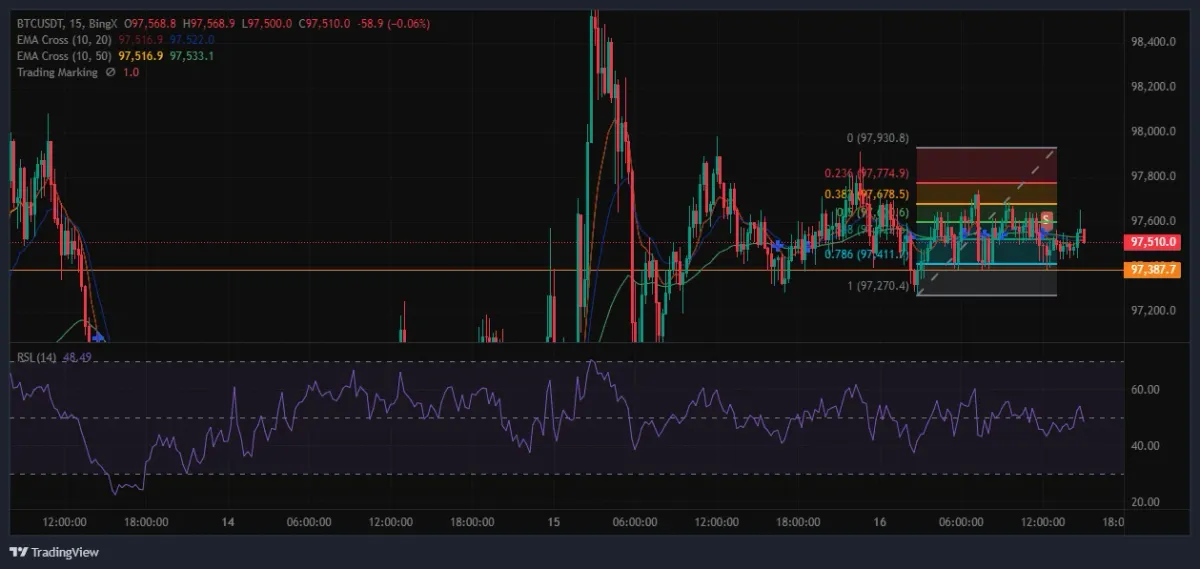Viewport: 1200px width, 569px height.
Task: Click the Trading Marking value 1.0
Action: click(x=131, y=72)
